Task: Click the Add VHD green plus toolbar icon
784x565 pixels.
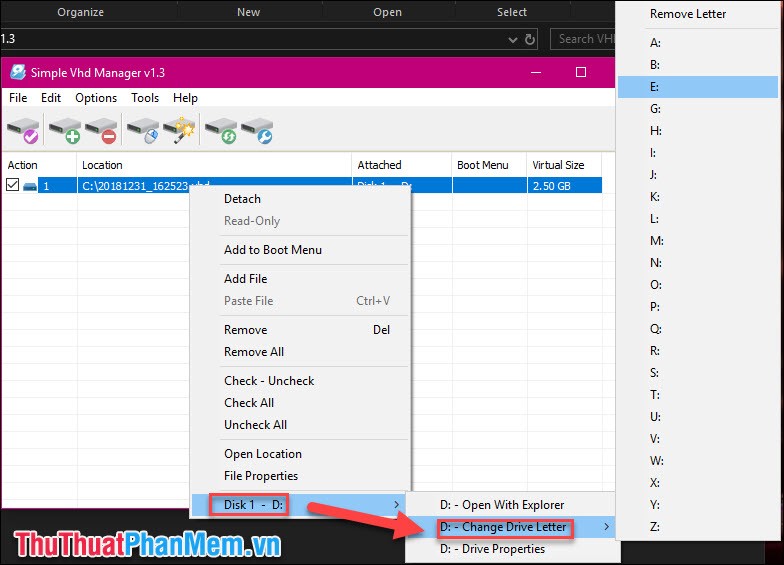Action: [65, 130]
